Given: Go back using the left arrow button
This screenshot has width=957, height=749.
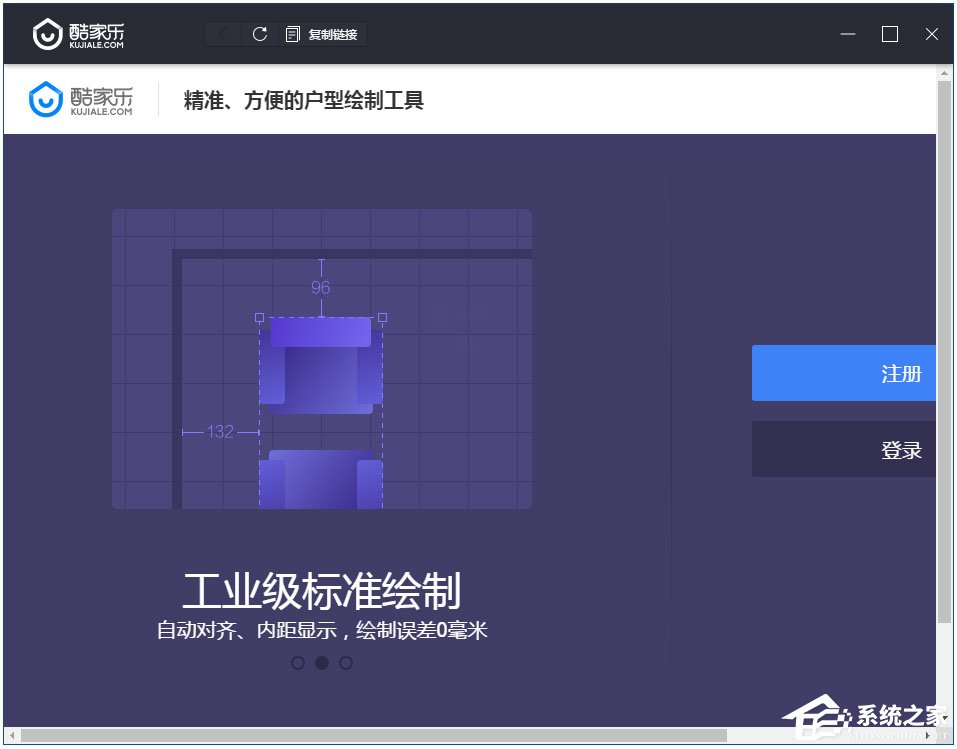Looking at the screenshot, I should 223,34.
